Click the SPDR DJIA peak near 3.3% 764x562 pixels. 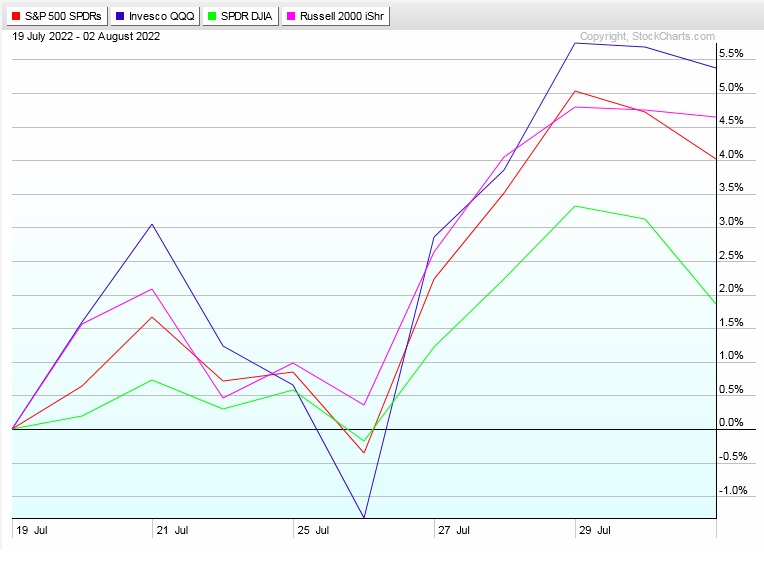pyautogui.click(x=575, y=206)
